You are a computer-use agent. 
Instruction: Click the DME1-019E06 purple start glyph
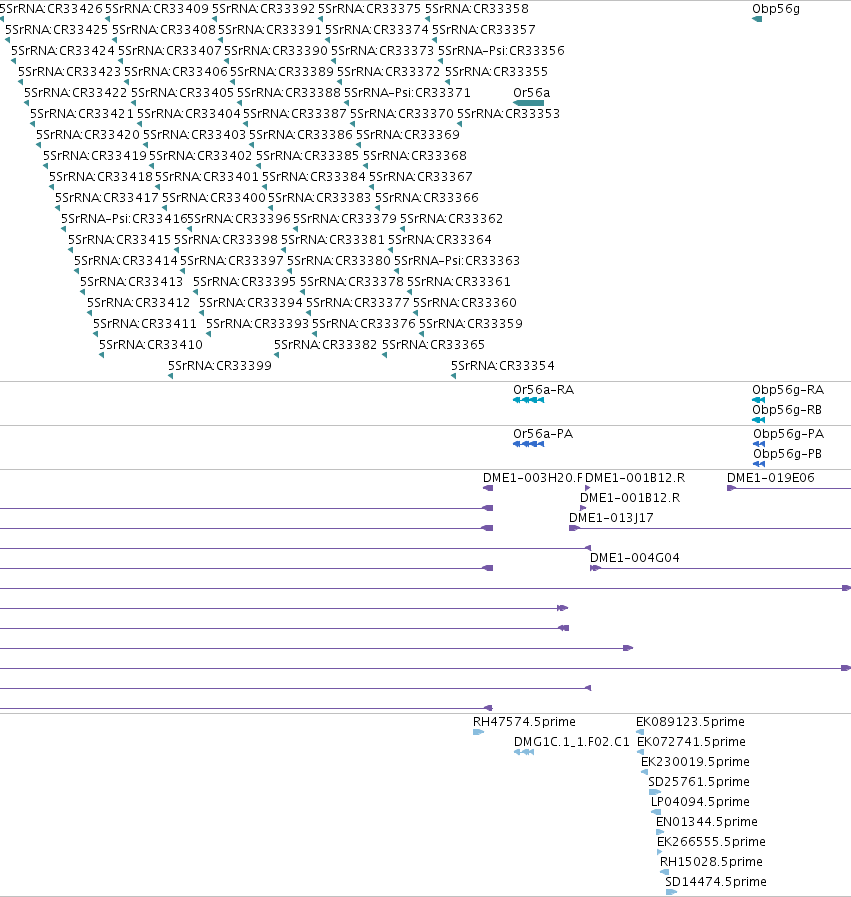[x=731, y=488]
